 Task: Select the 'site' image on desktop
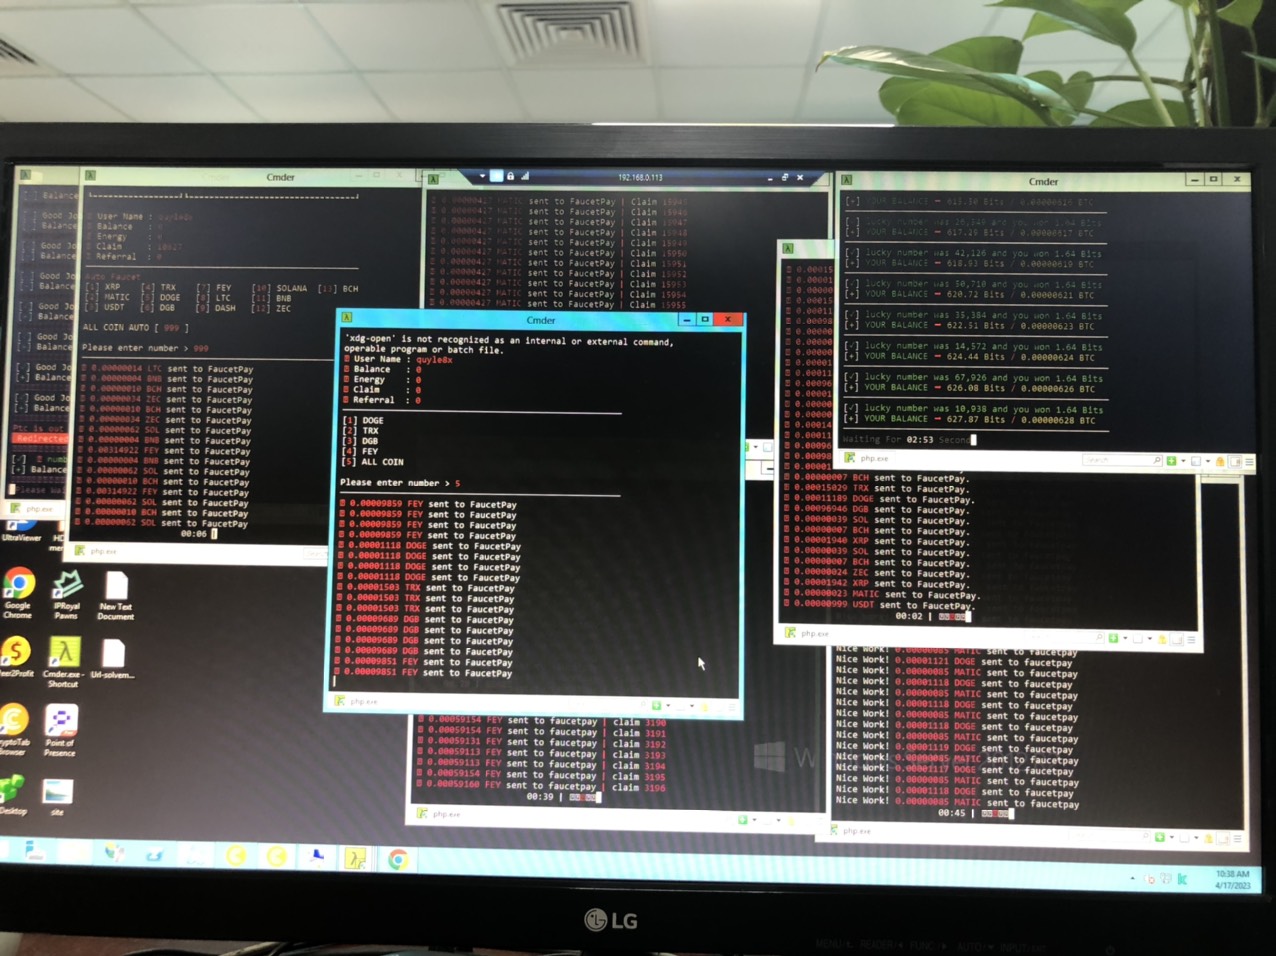pyautogui.click(x=57, y=797)
